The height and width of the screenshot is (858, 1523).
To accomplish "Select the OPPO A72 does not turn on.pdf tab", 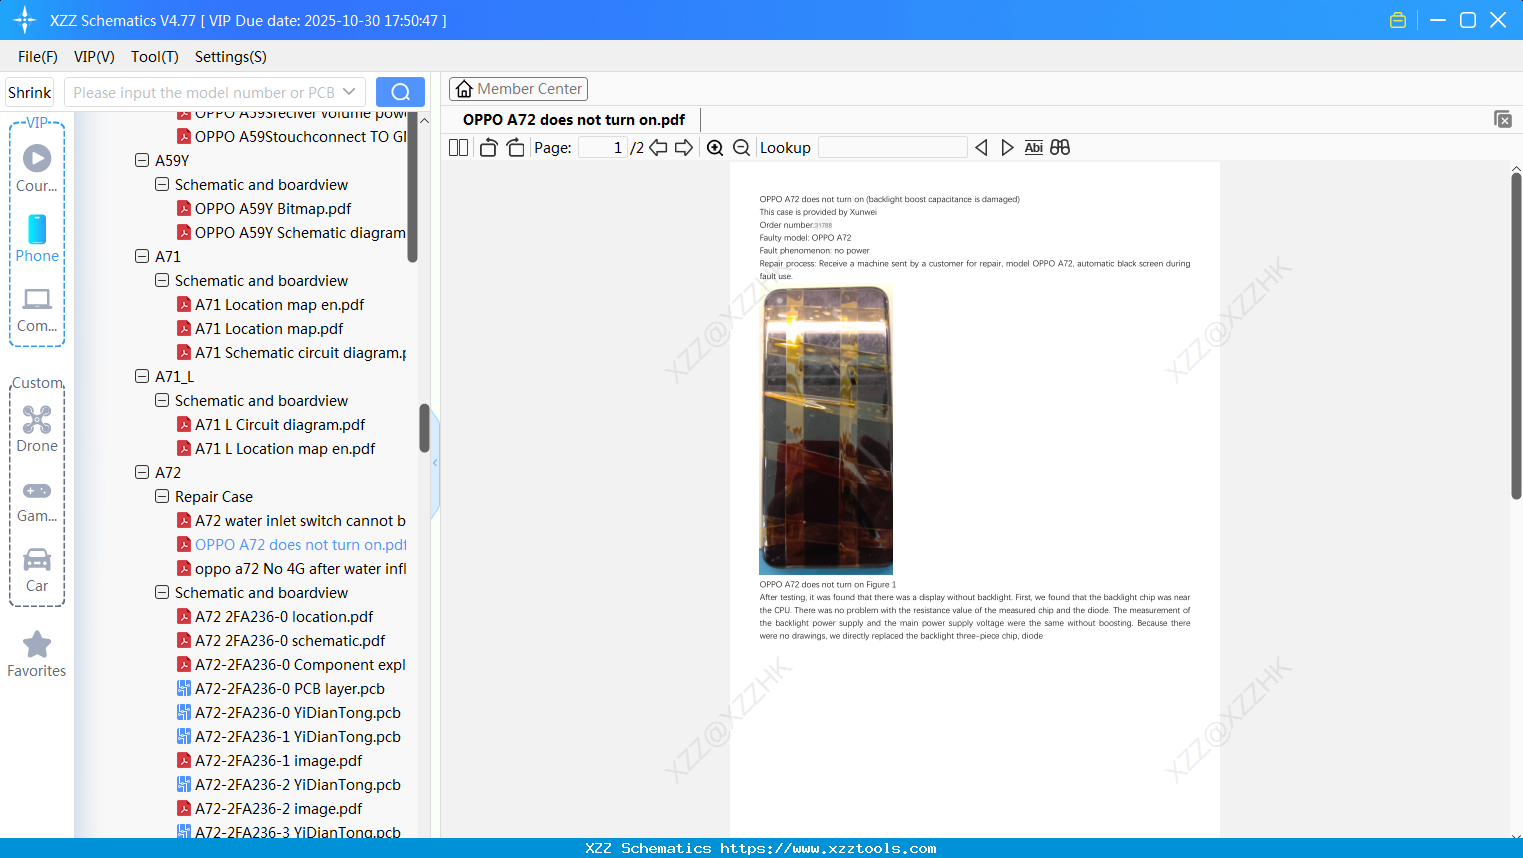I will coord(574,120).
